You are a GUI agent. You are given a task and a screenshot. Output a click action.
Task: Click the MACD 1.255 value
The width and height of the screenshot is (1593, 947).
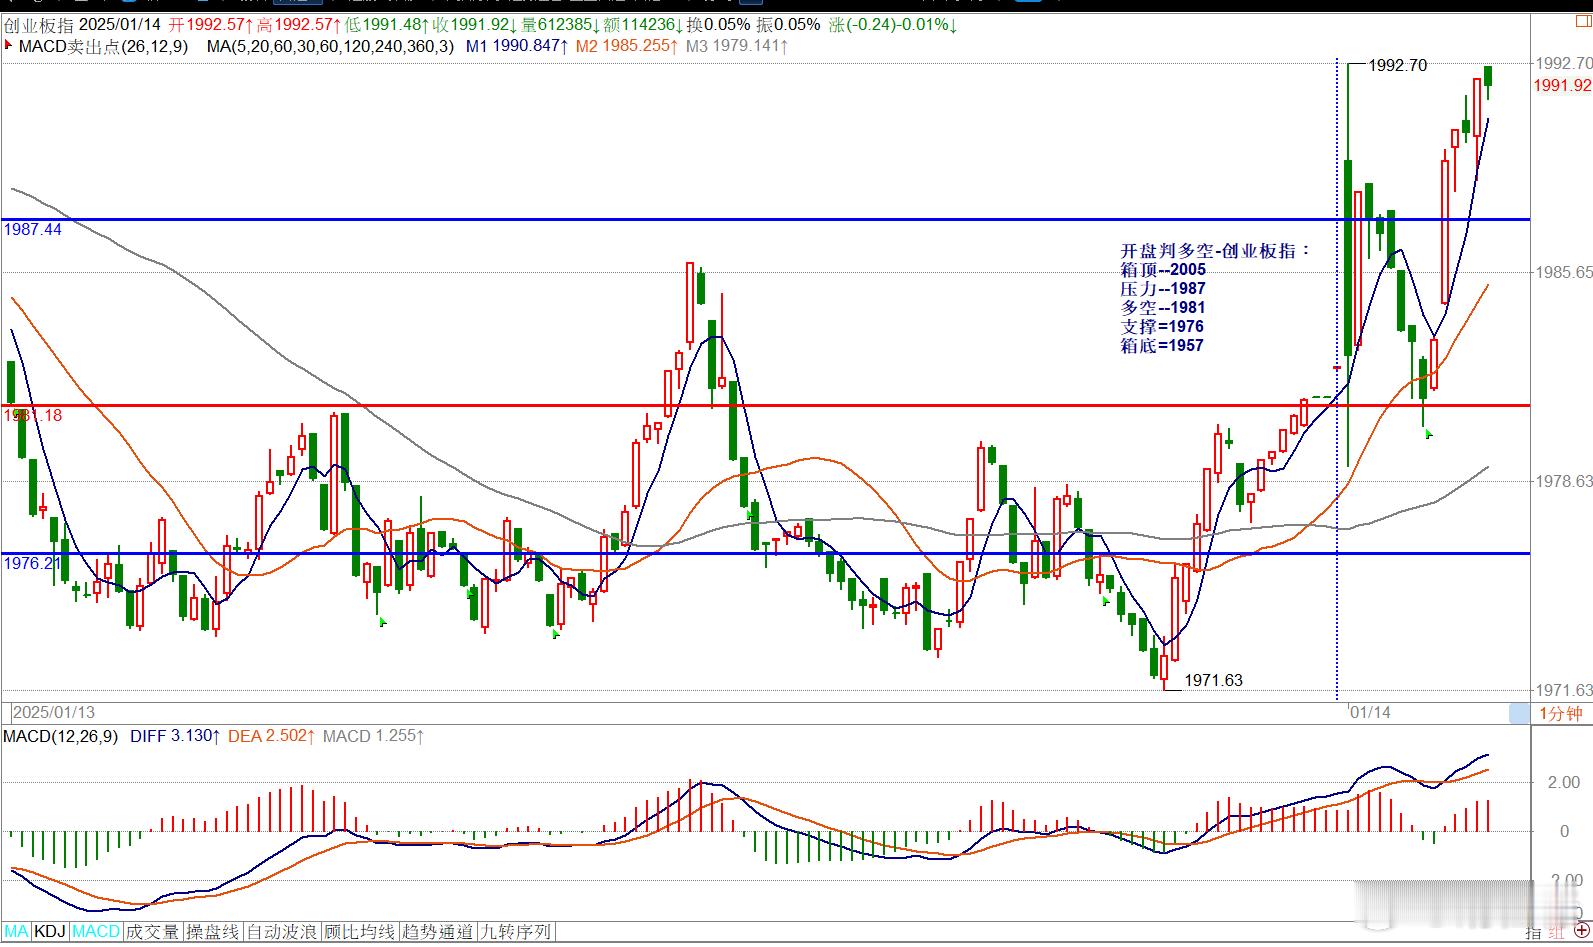point(373,736)
